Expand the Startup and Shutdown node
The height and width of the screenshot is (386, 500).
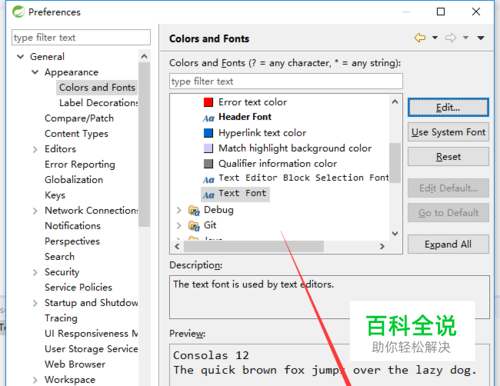35,303
